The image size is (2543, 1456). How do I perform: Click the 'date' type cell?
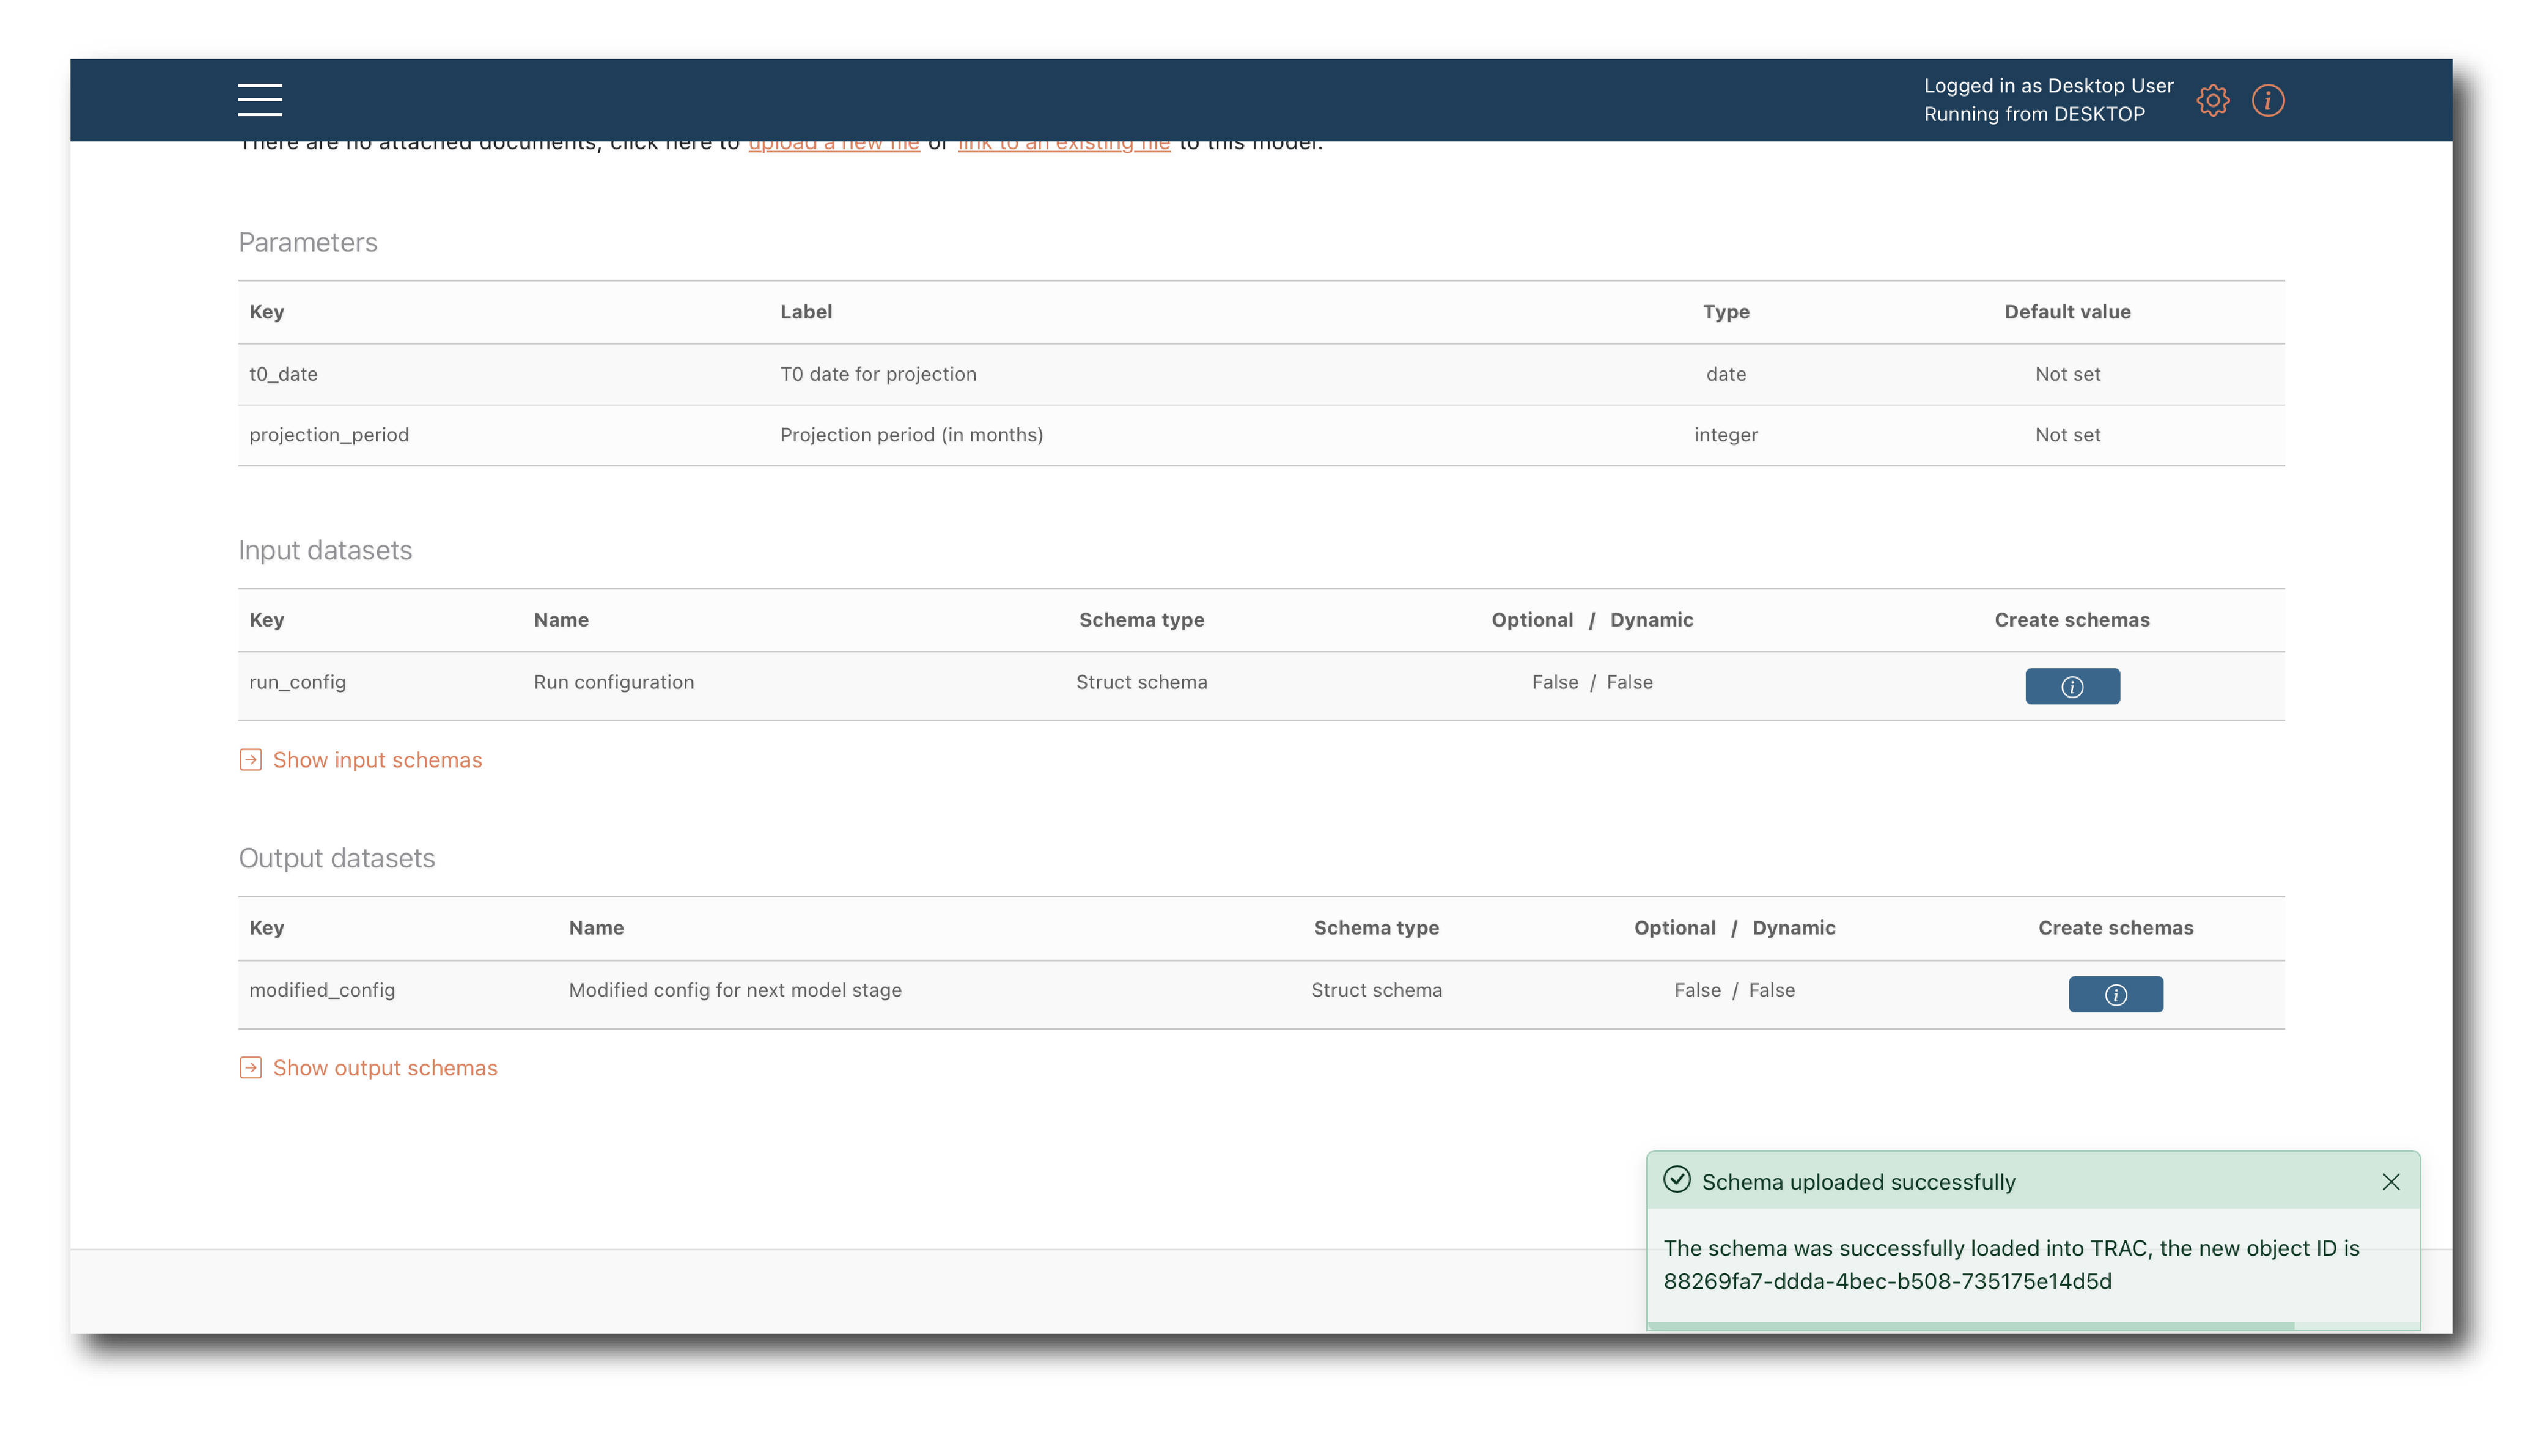click(1726, 374)
